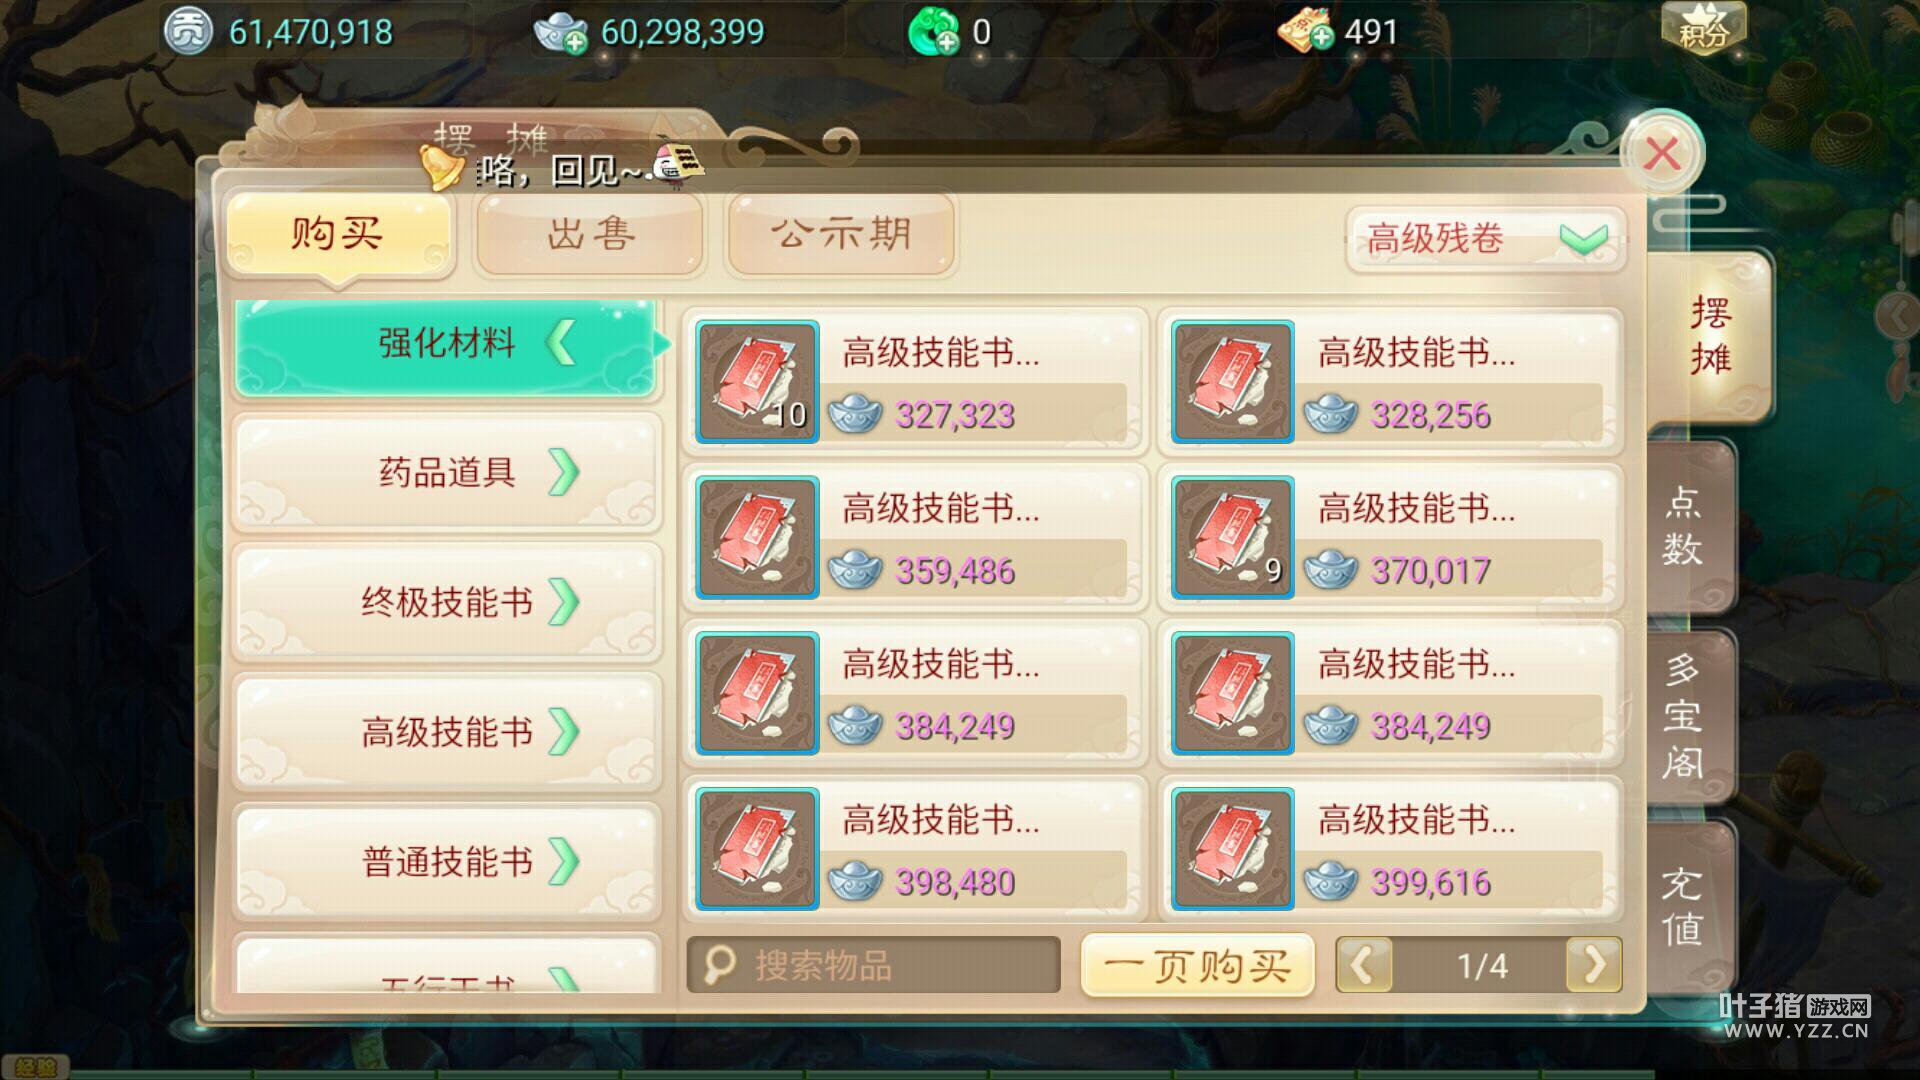Click the 搜索物品 search field
Screen dimensions: 1920x1080
coord(873,965)
